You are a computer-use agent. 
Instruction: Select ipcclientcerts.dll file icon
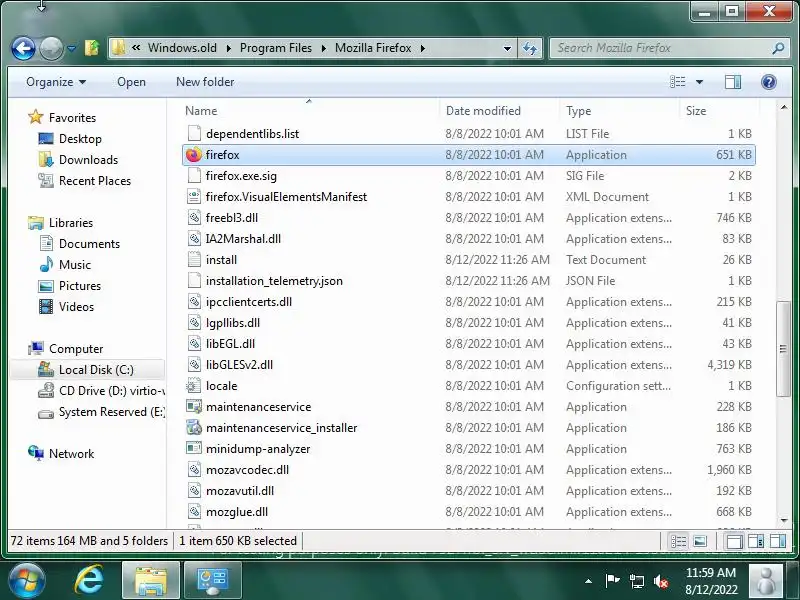[x=194, y=302]
